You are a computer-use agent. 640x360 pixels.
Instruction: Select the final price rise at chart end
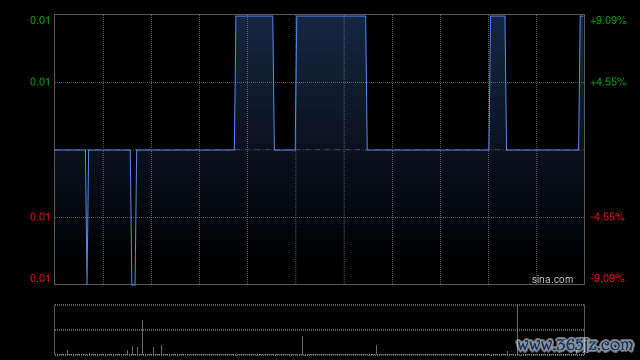[581, 83]
